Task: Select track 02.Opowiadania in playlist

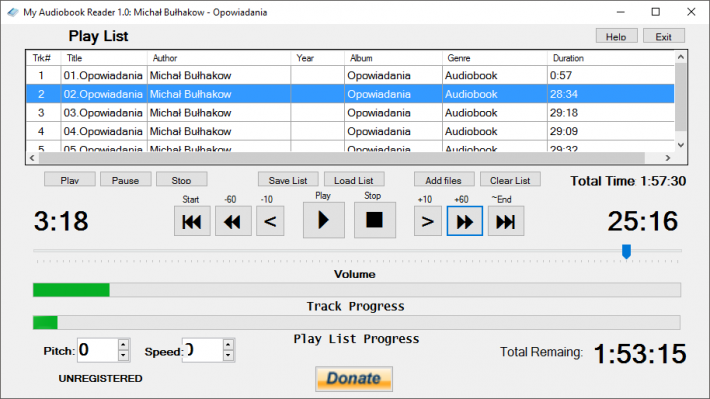Action: 350,94
